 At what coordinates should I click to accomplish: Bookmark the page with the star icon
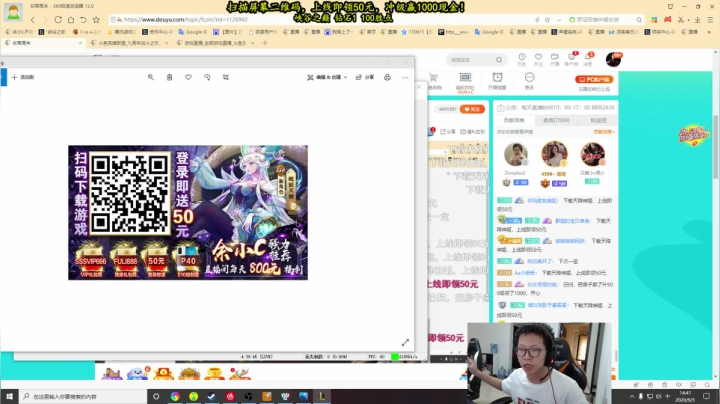coord(96,20)
